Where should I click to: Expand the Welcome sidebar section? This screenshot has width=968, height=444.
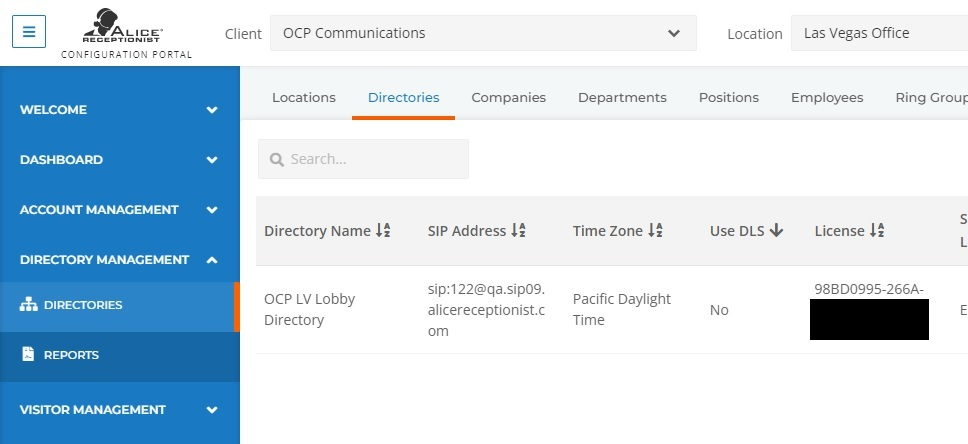[x=119, y=109]
